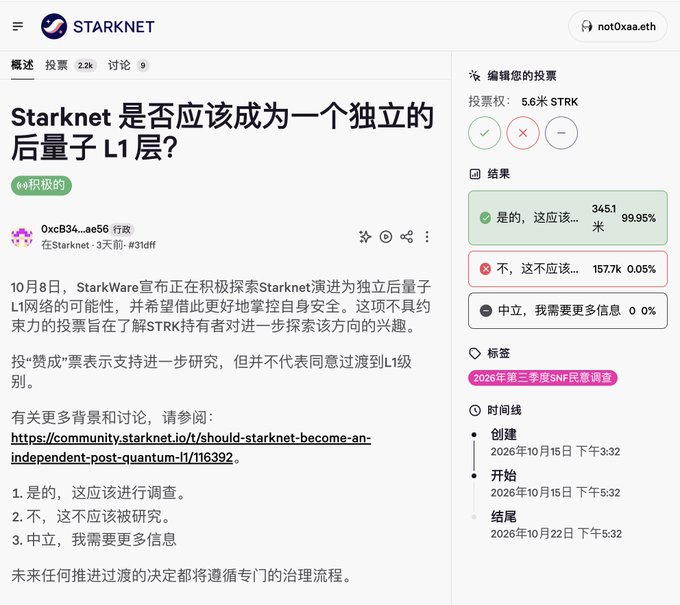Screen dimensions: 680x605
Task: Click the option text 1. 是的，这应该进行调查。
Action: (99, 493)
